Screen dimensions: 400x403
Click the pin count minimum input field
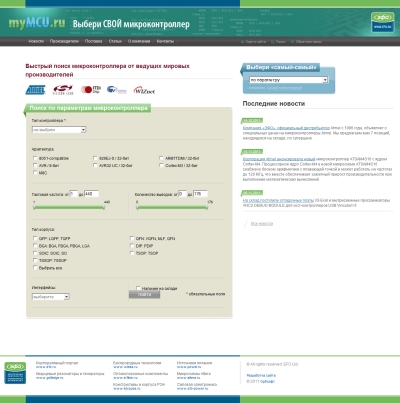pyautogui.click(x=182, y=194)
